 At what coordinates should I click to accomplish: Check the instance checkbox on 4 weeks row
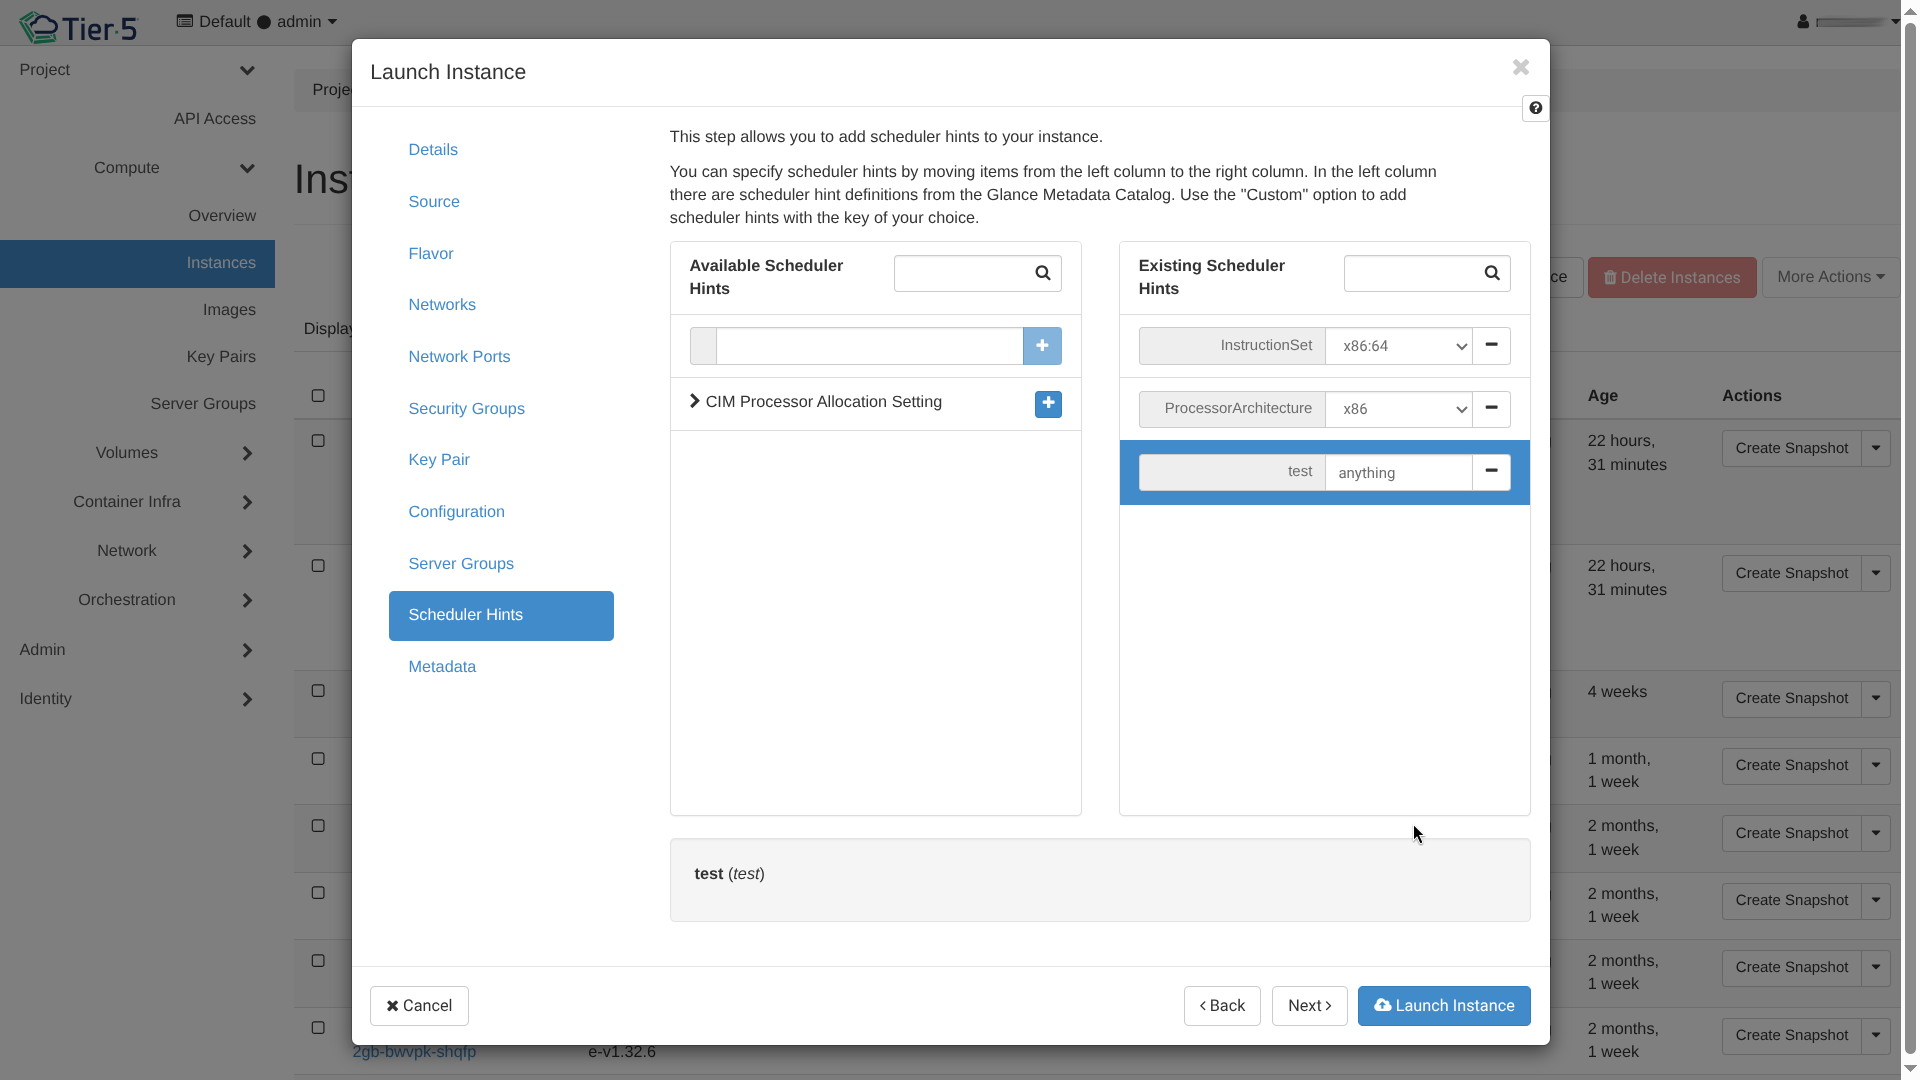(318, 691)
